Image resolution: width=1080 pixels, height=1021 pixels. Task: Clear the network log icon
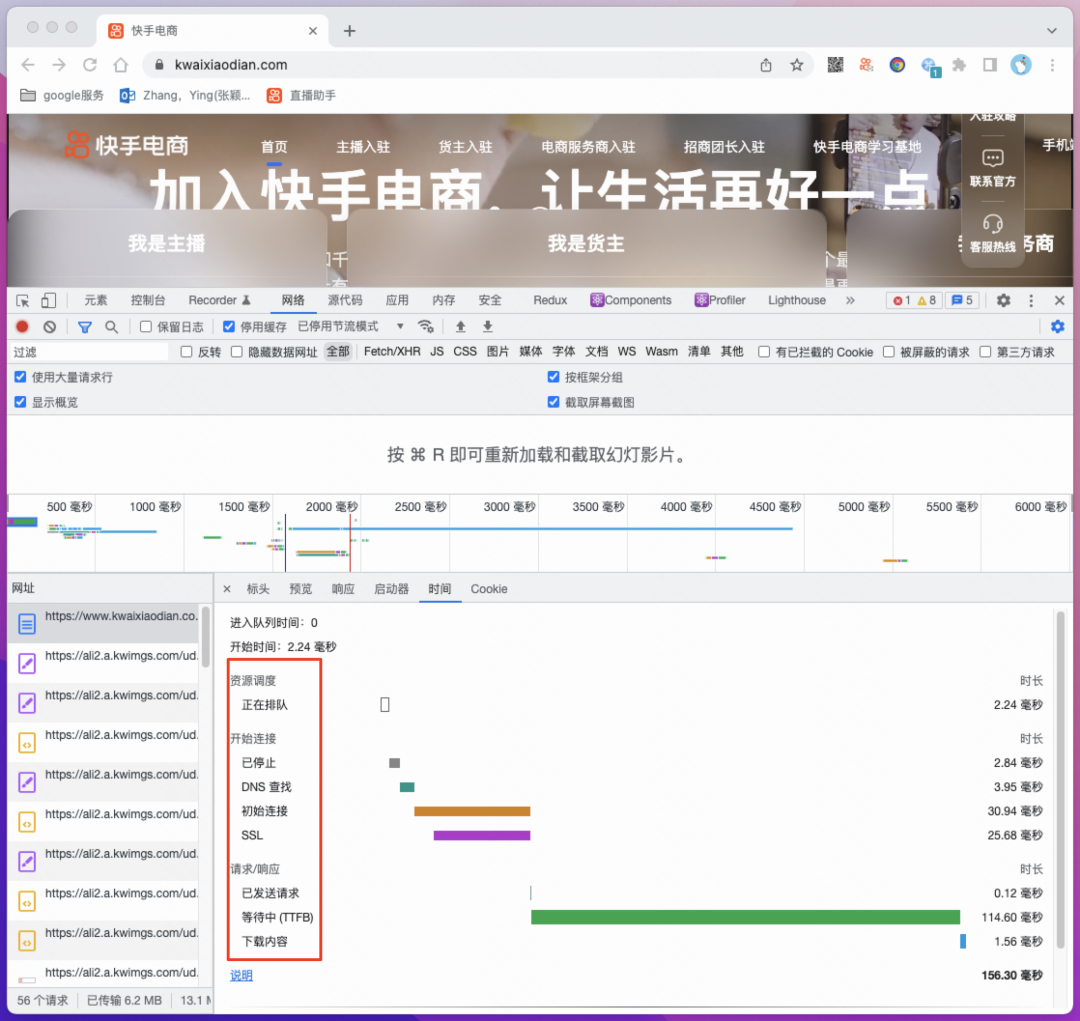click(50, 327)
